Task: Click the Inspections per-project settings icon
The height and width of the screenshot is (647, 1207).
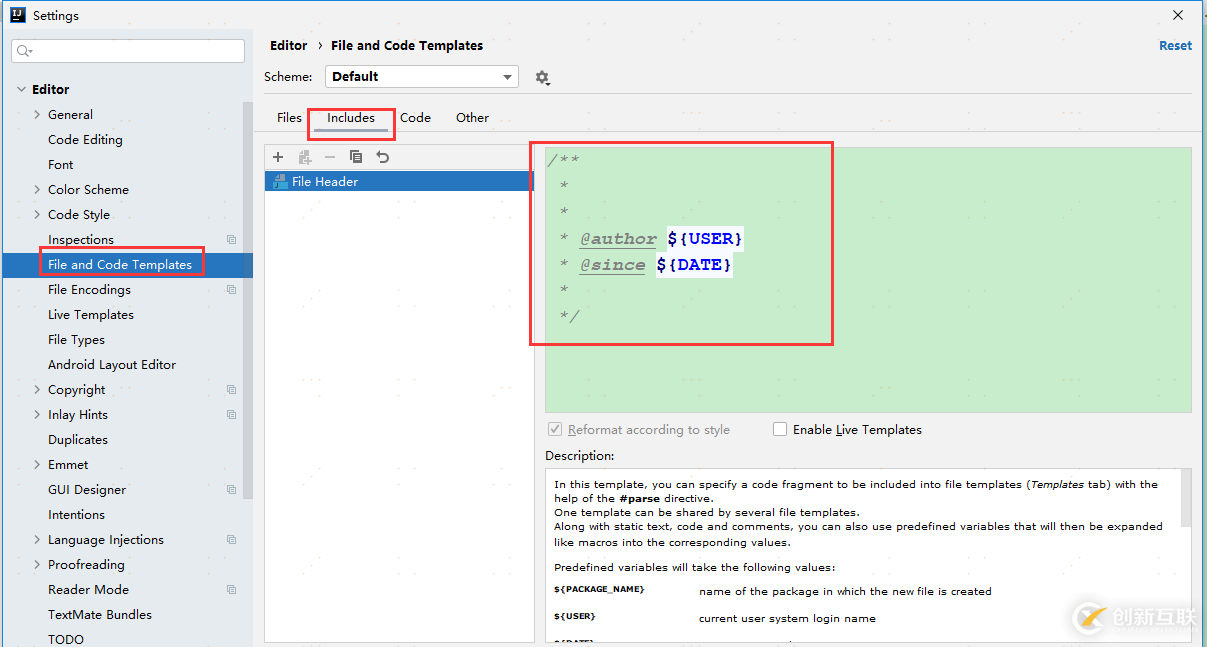Action: (231, 240)
